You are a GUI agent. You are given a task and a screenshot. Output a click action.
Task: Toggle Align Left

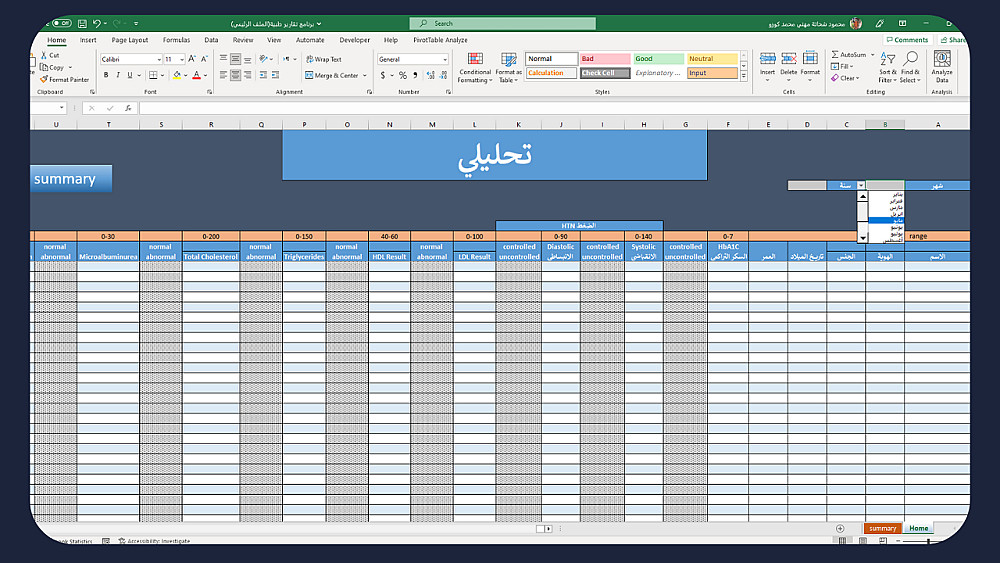pyautogui.click(x=223, y=75)
